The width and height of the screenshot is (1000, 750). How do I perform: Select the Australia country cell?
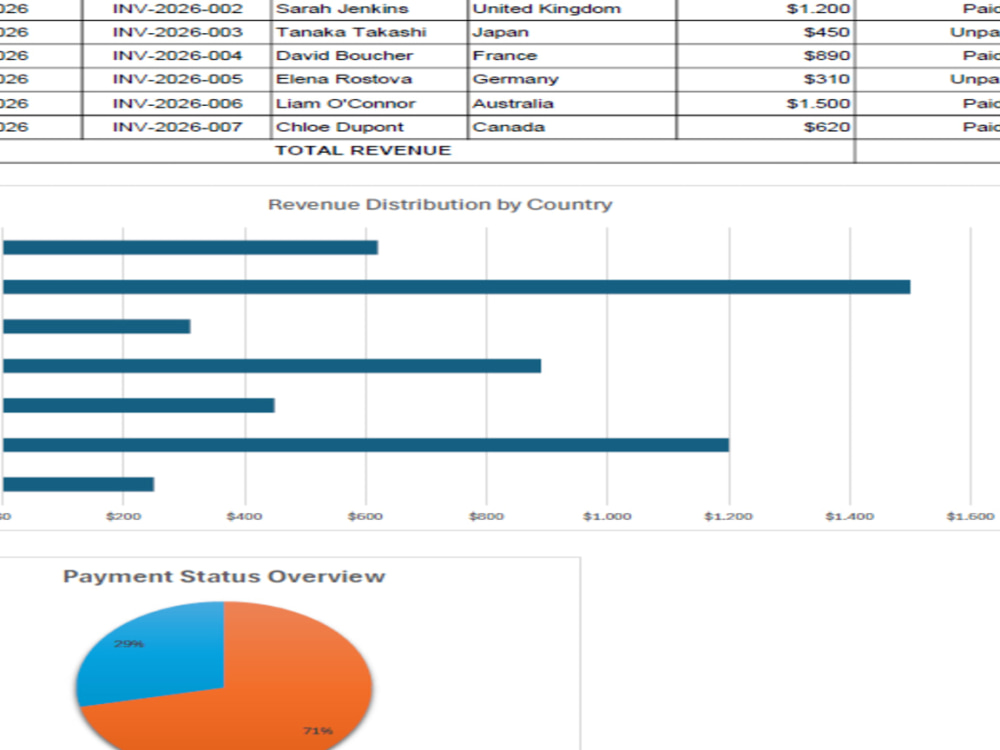[x=571, y=103]
